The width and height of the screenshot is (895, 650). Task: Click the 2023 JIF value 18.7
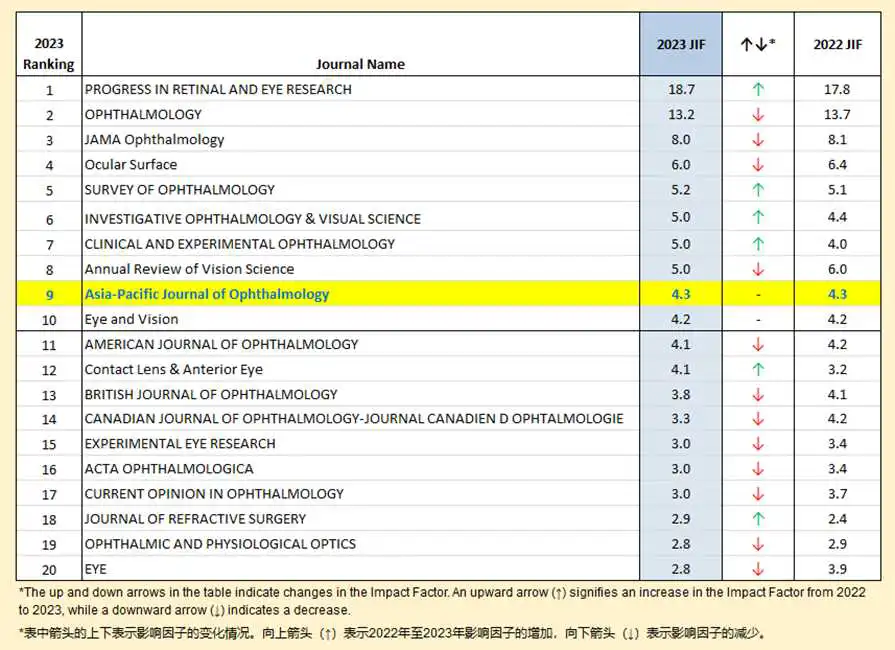click(x=682, y=90)
